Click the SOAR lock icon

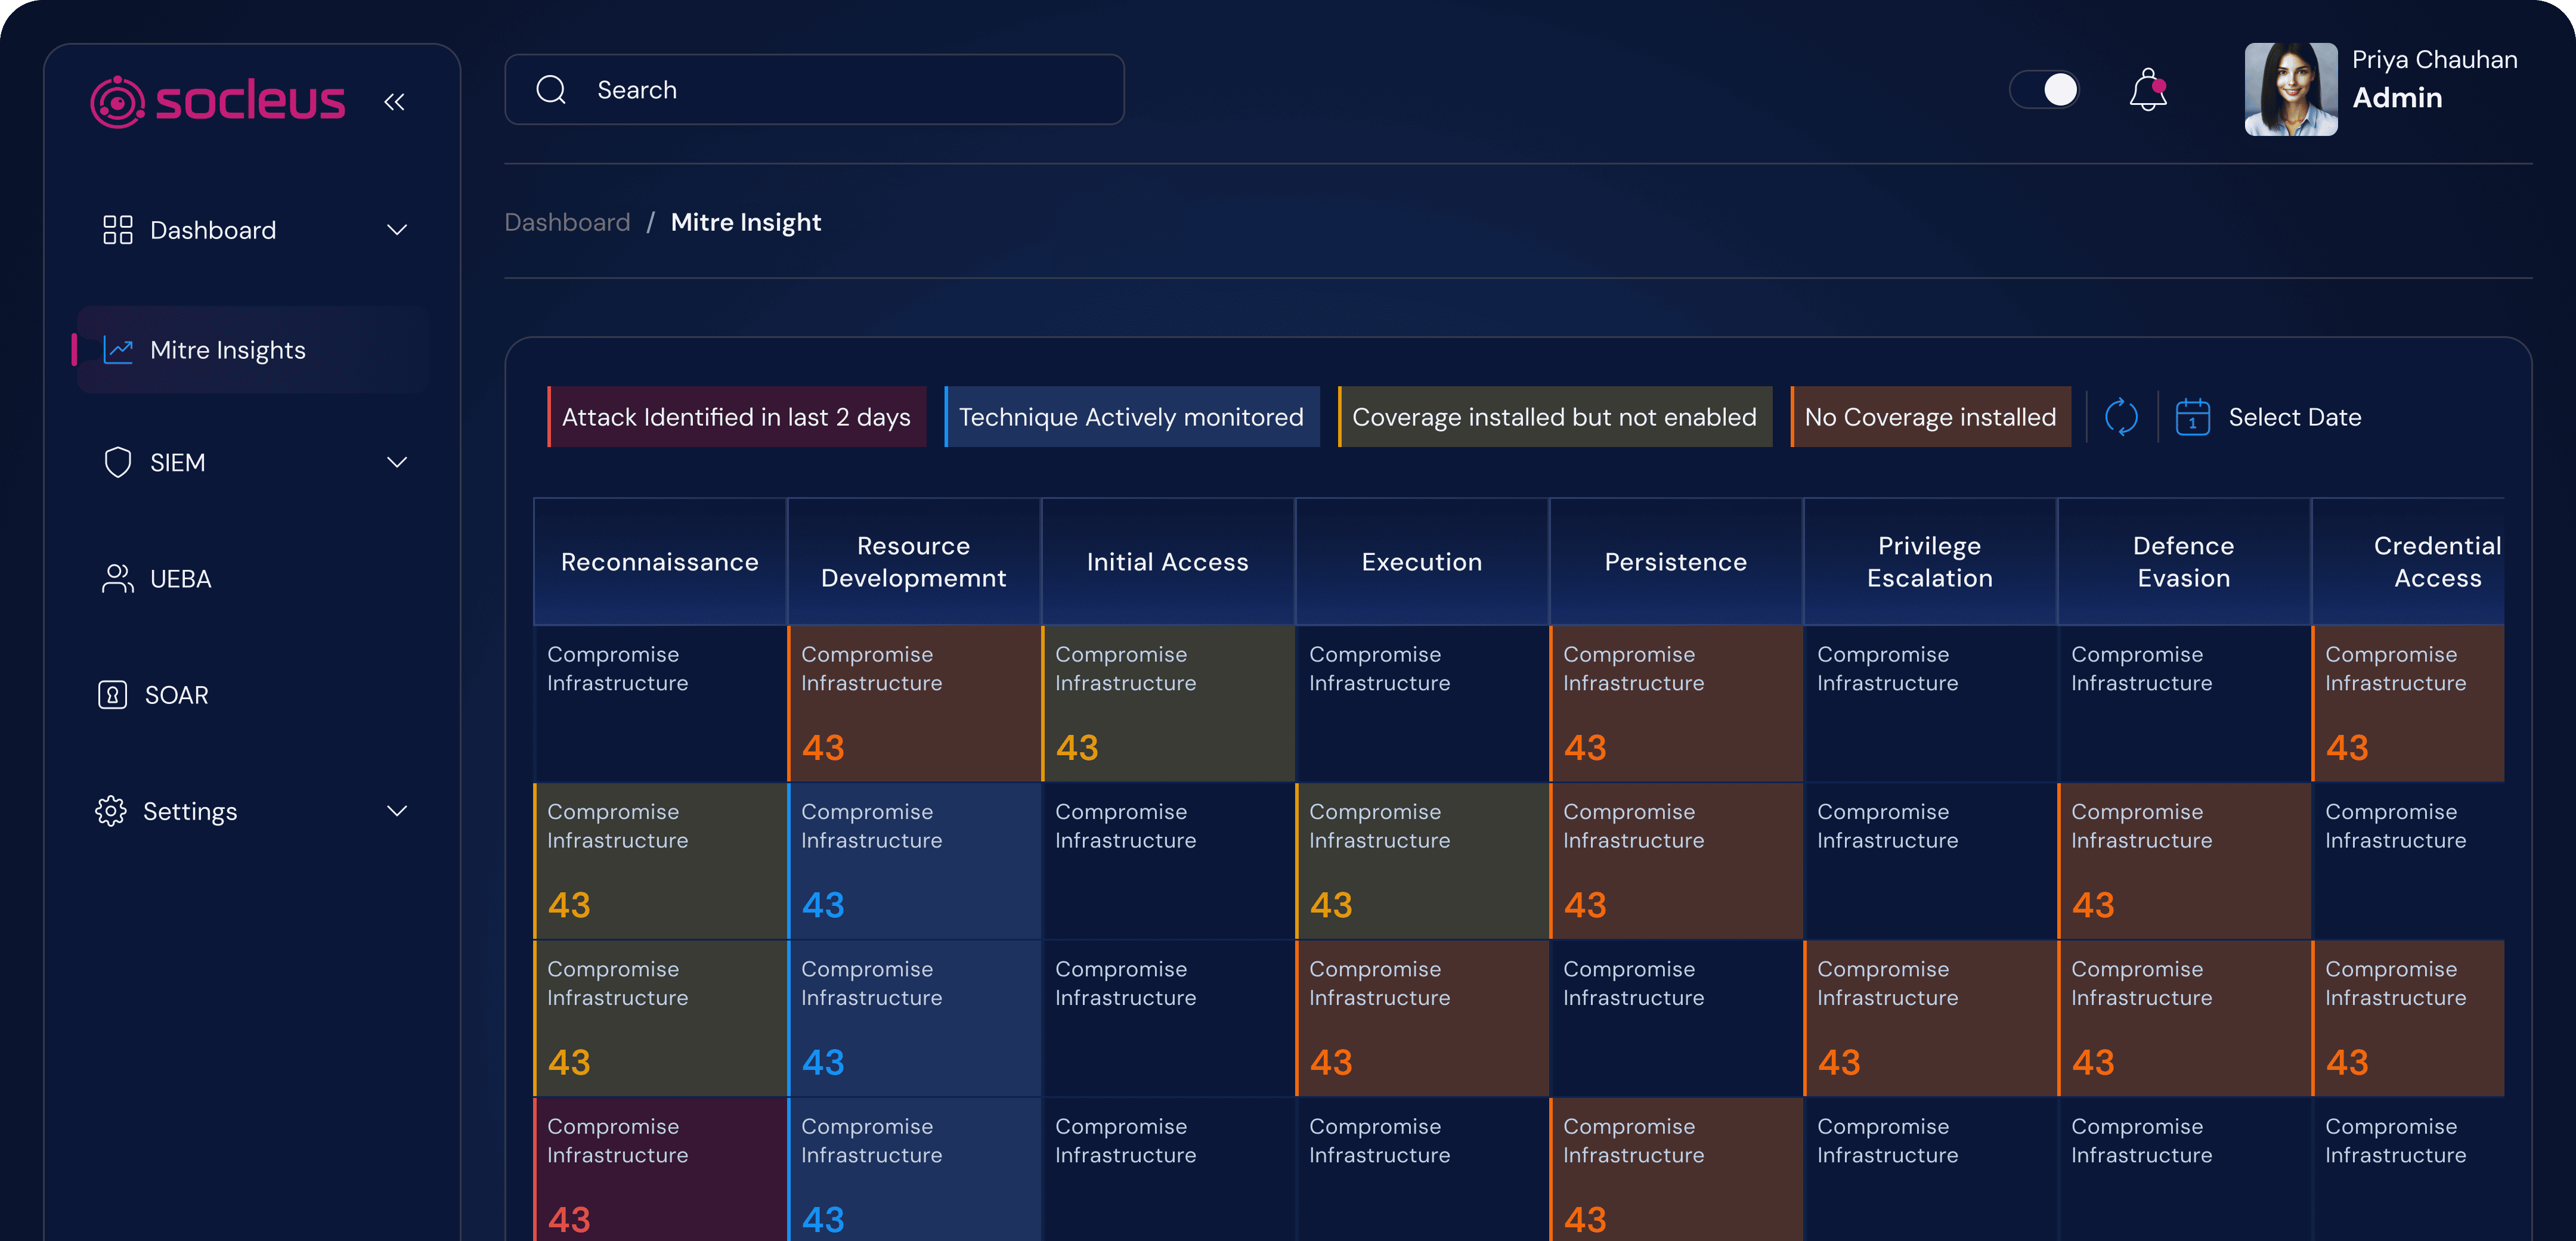[113, 695]
